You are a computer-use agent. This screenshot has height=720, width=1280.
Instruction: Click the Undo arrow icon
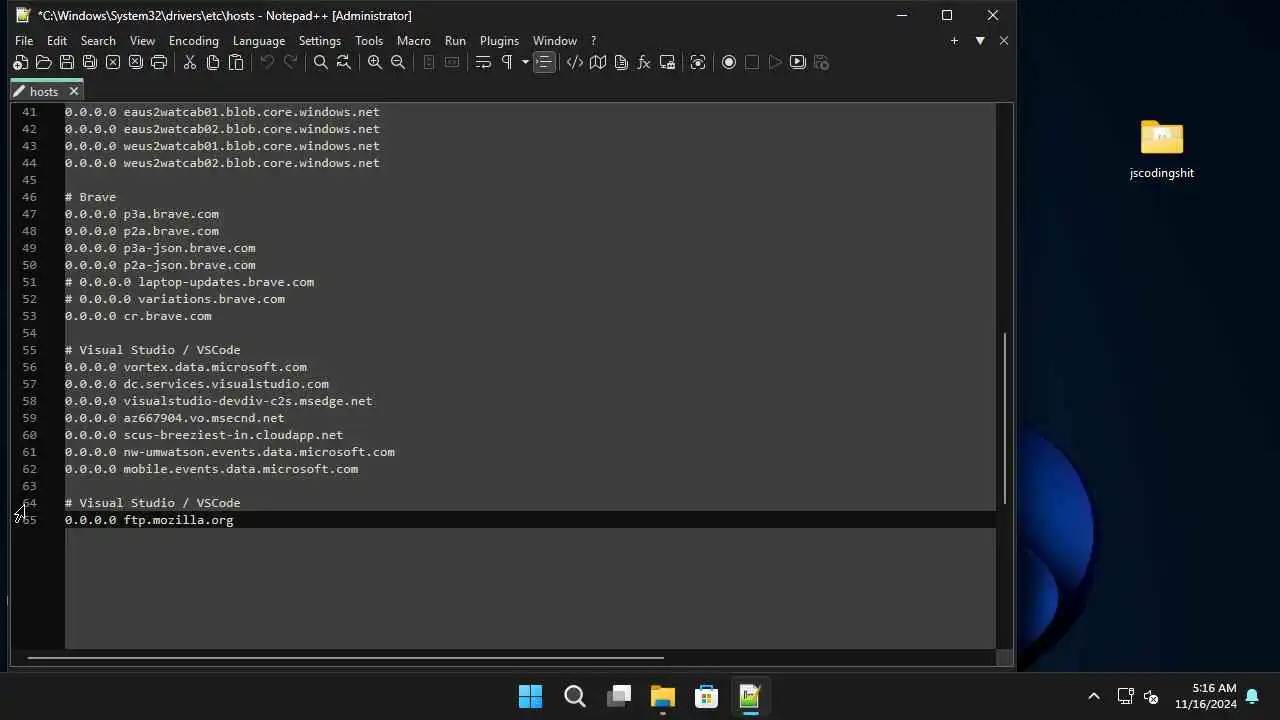point(267,62)
